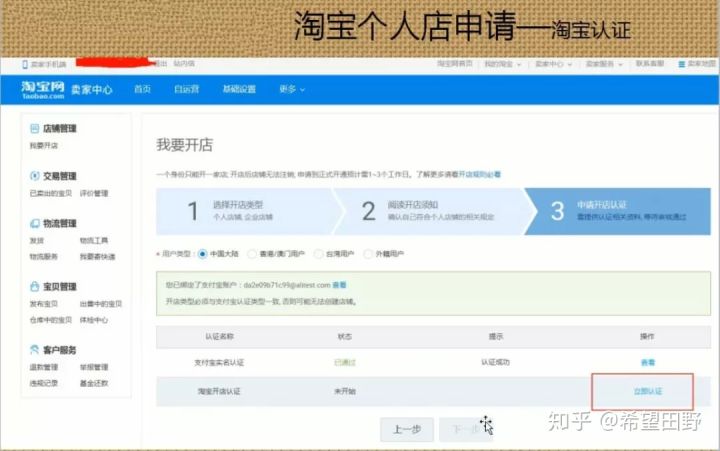This screenshot has height=451, width=720.
Task: Open the 首页 tab in navbar
Action: 142,89
